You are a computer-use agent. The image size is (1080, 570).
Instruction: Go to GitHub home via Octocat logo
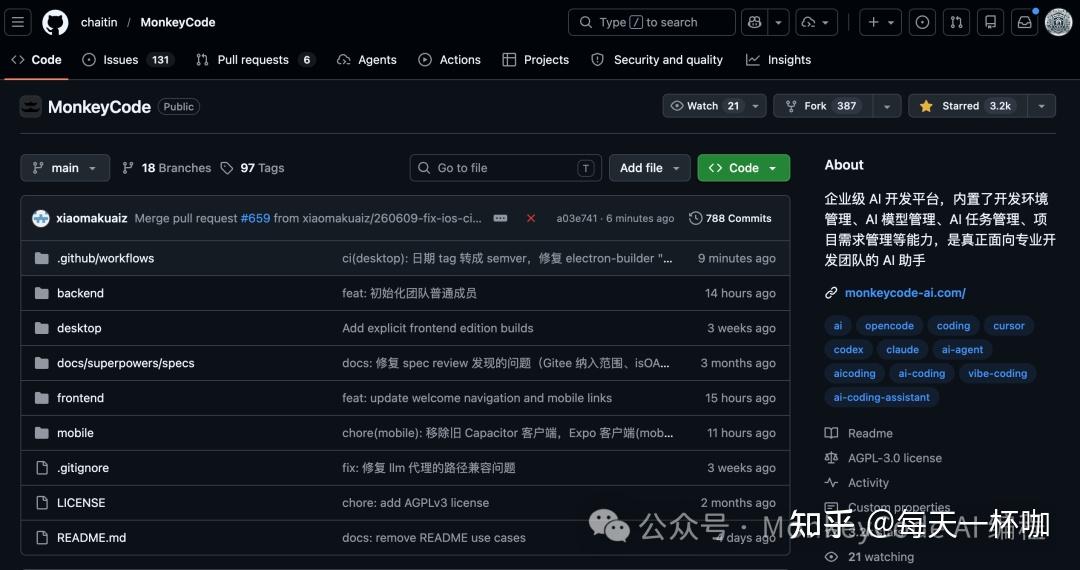click(x=55, y=22)
